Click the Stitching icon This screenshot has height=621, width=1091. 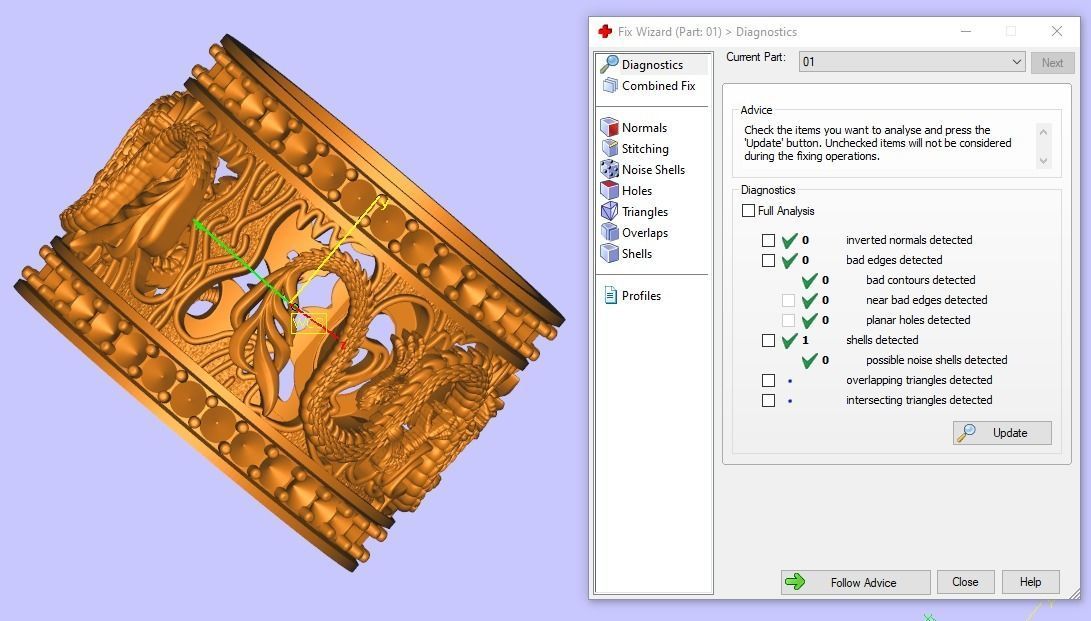pos(610,148)
